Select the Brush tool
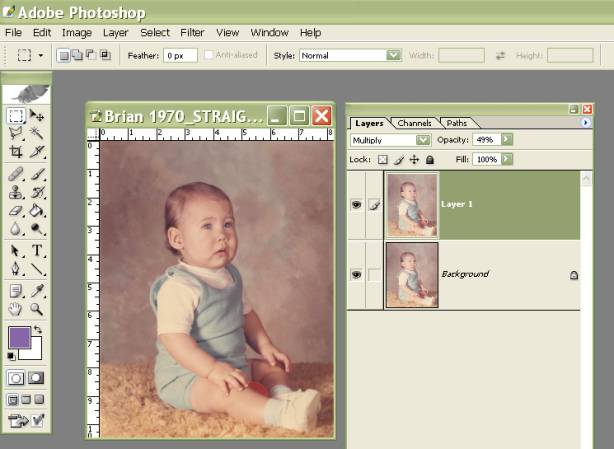Screen dimensions: 614x449 point(37,174)
